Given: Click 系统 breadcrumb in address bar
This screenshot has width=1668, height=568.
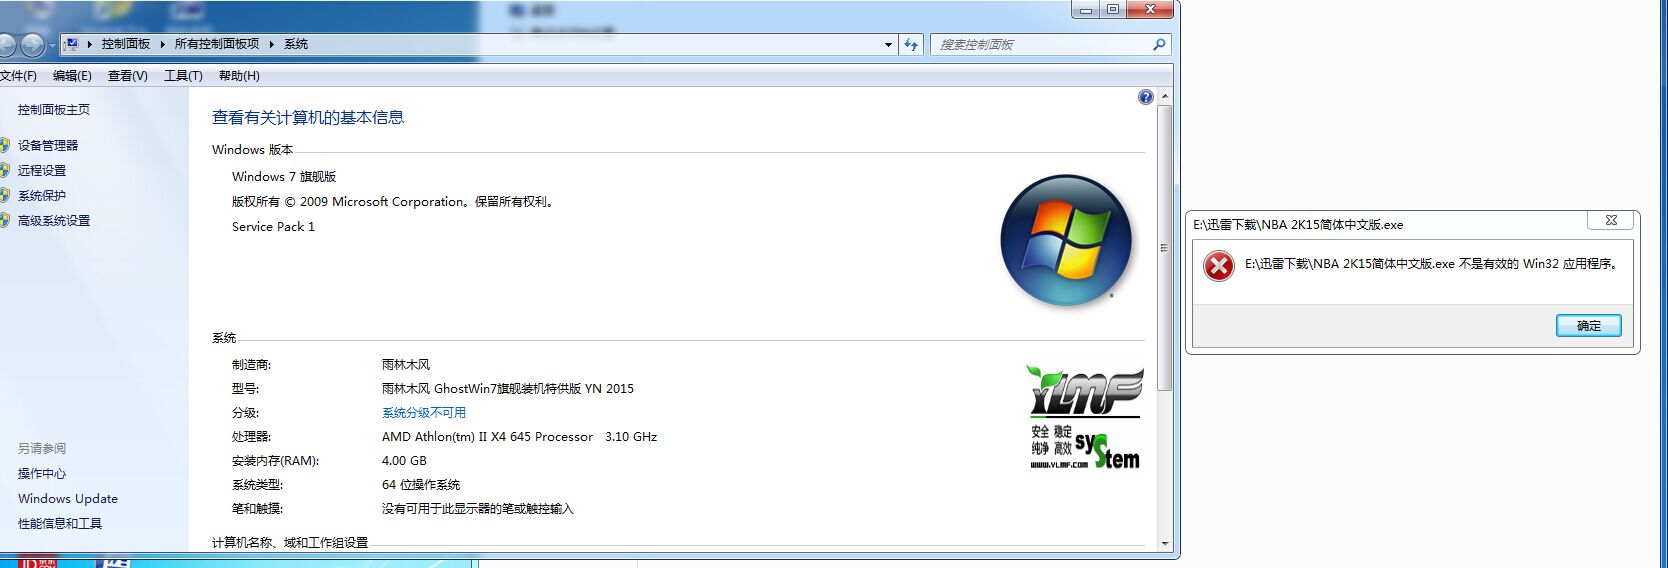Looking at the screenshot, I should pos(296,44).
